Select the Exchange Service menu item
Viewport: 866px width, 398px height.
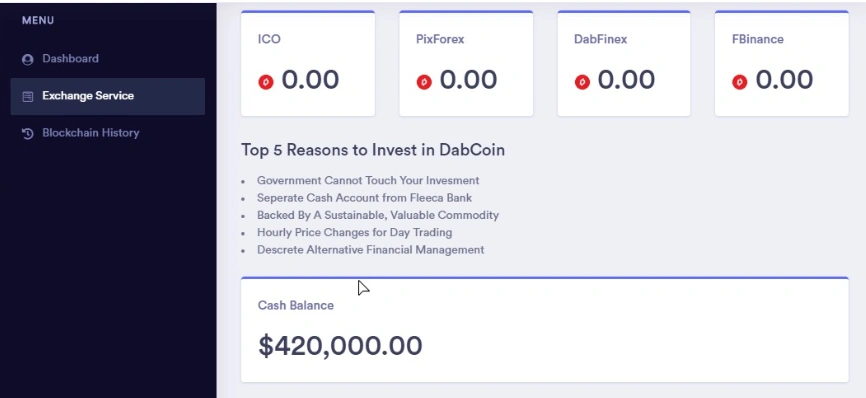pyautogui.click(x=108, y=96)
